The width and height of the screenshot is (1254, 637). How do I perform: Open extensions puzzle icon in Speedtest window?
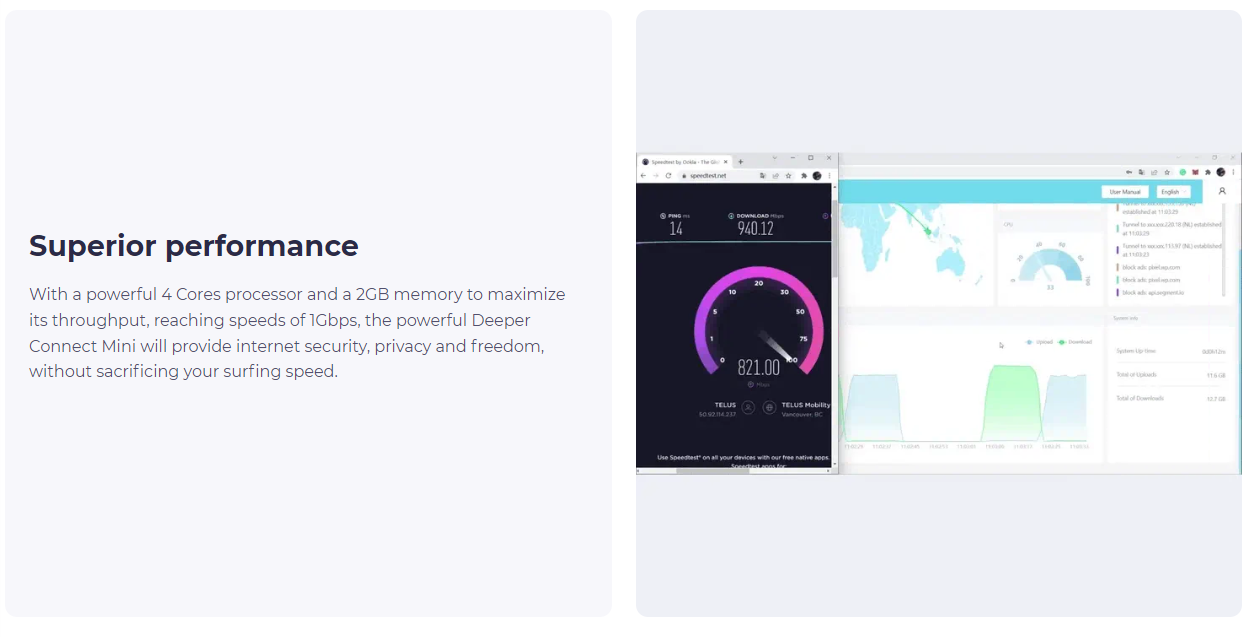[x=805, y=175]
